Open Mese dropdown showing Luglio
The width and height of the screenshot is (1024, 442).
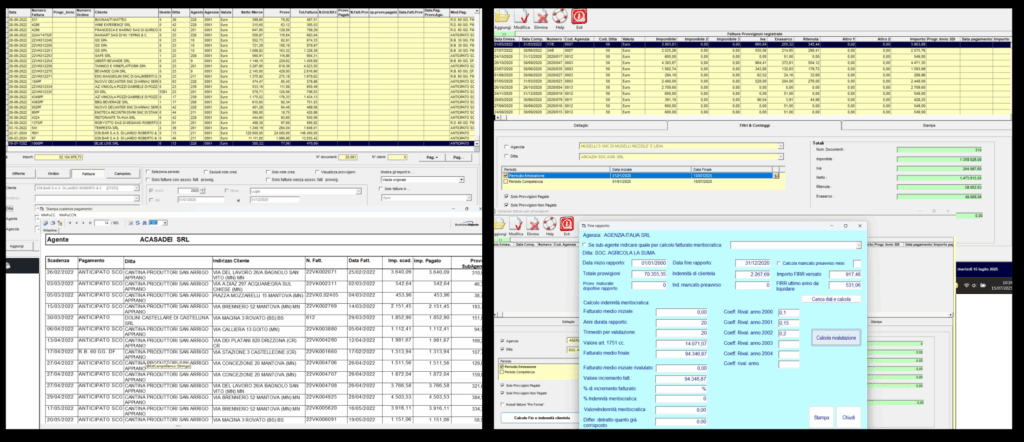click(359, 191)
